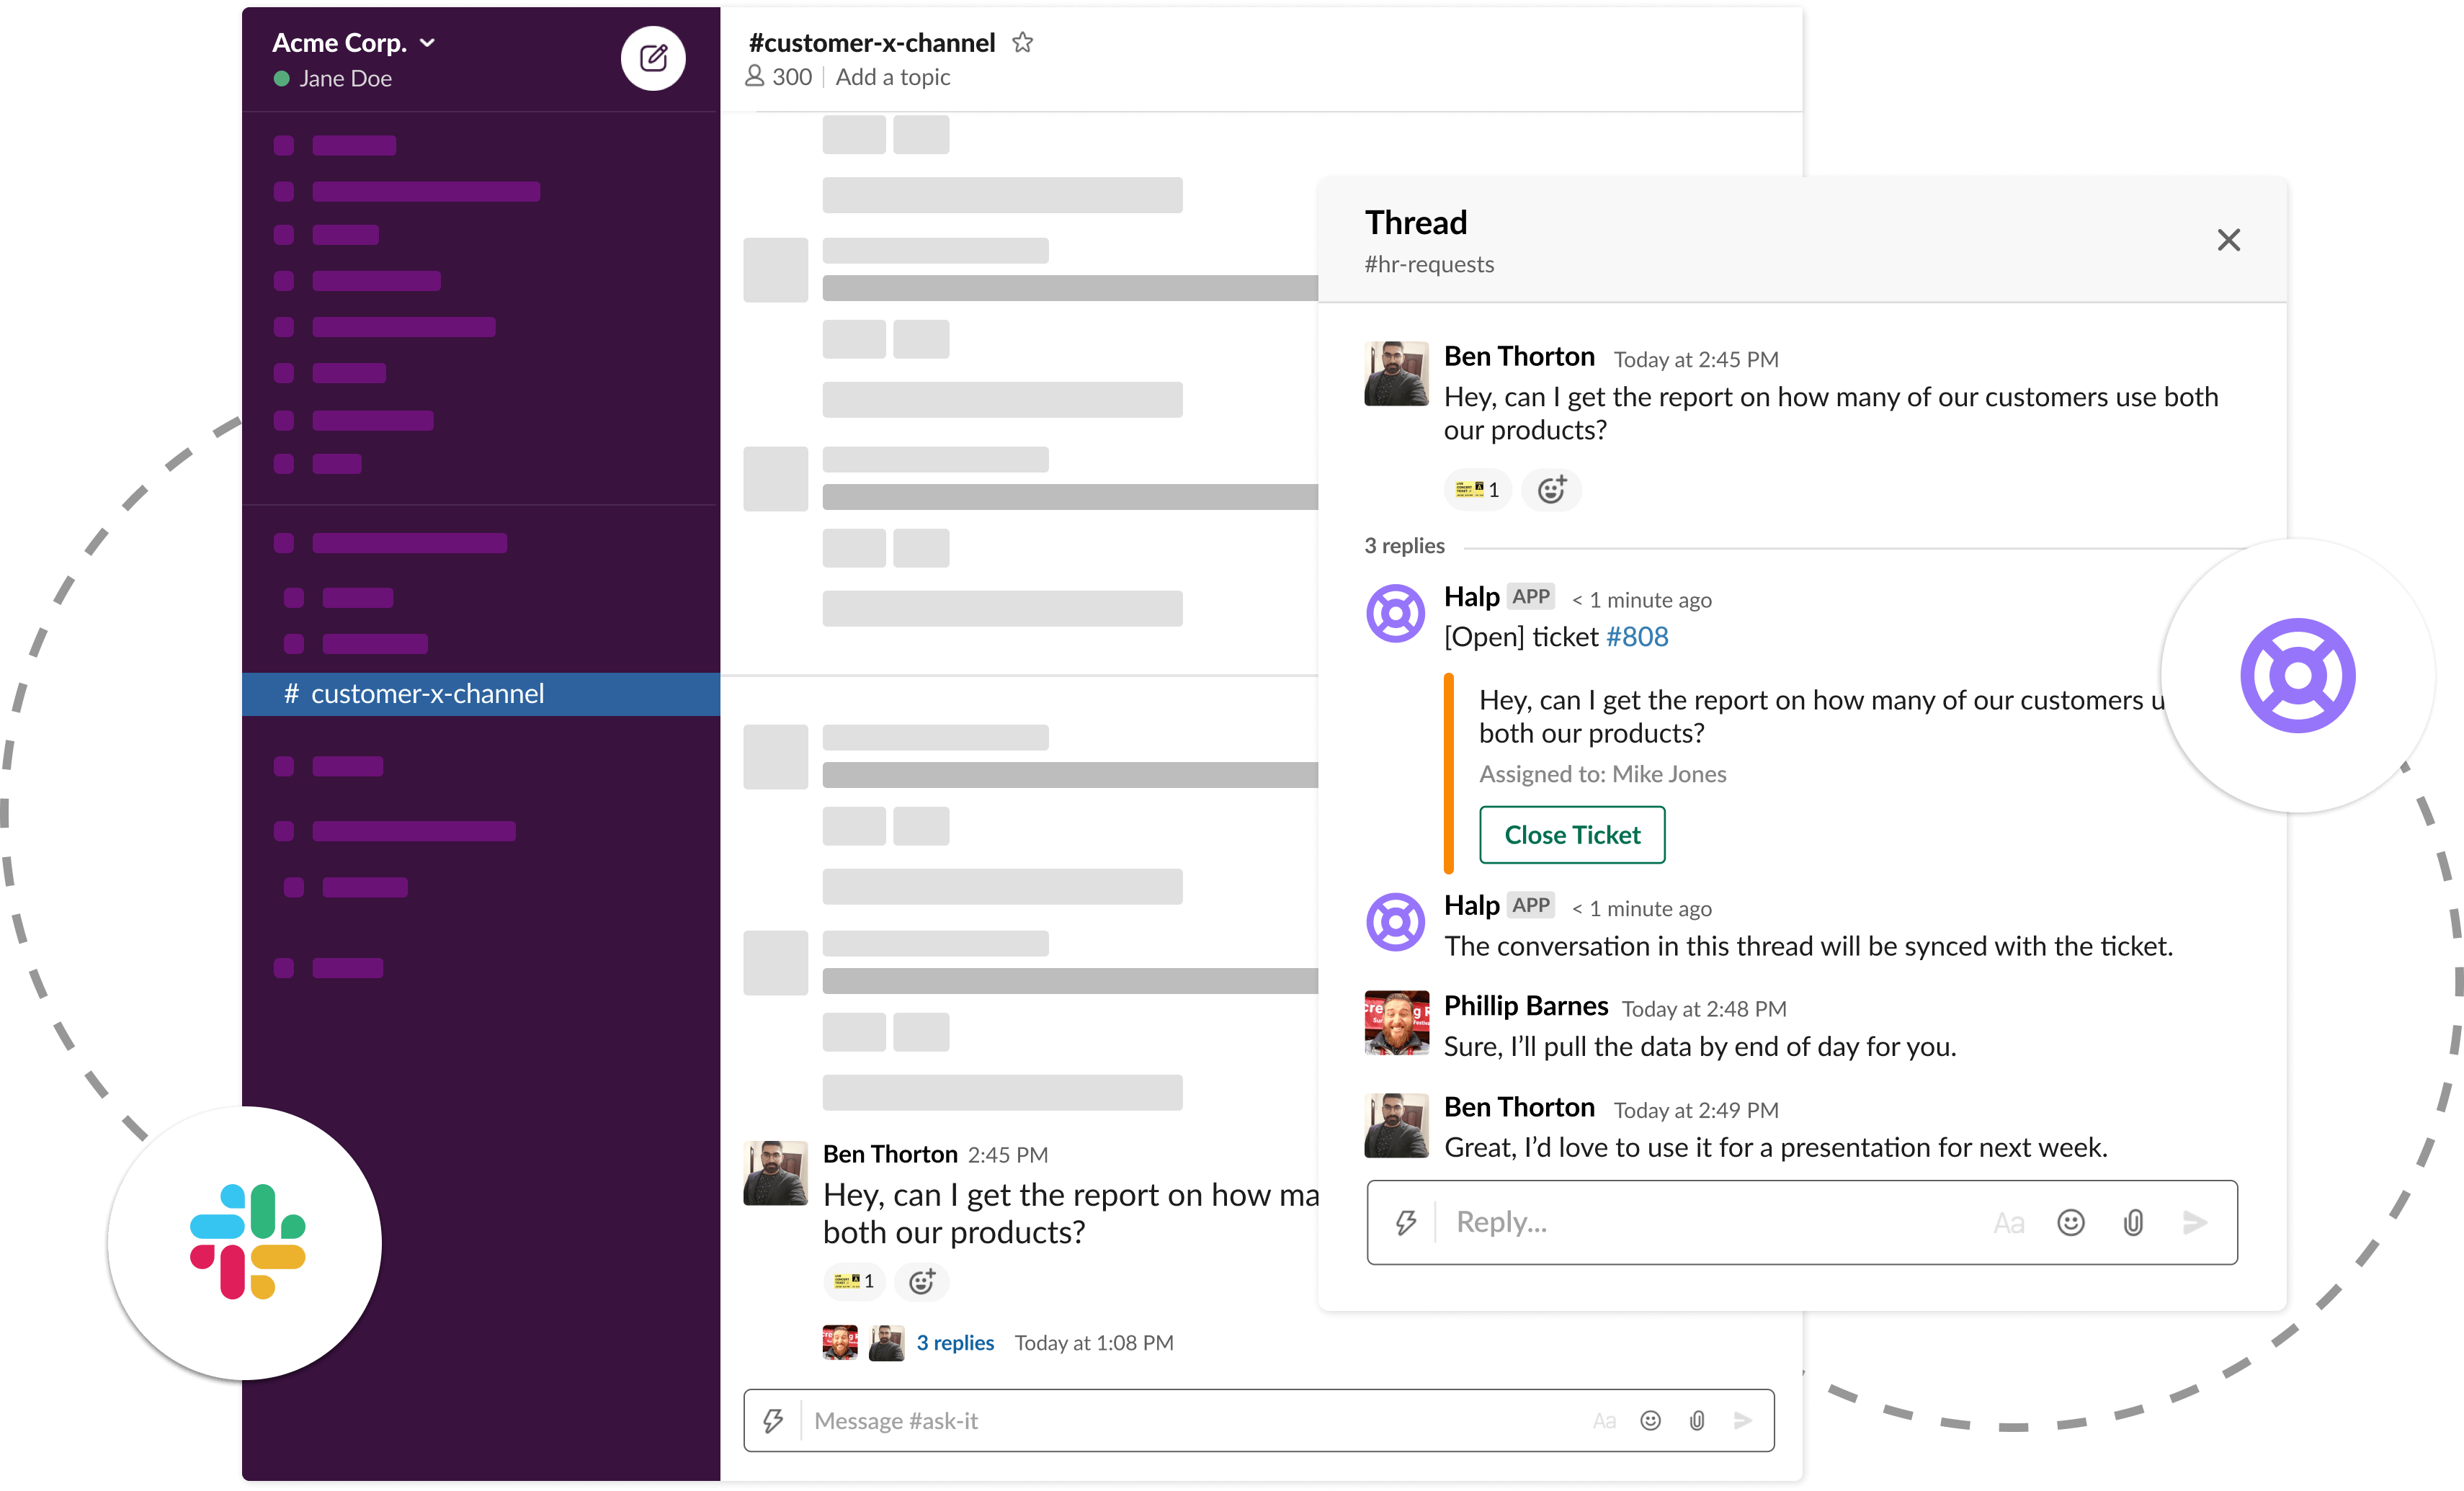Image resolution: width=2464 pixels, height=1491 pixels.
Task: Send the channel message
Action: click(x=1743, y=1420)
